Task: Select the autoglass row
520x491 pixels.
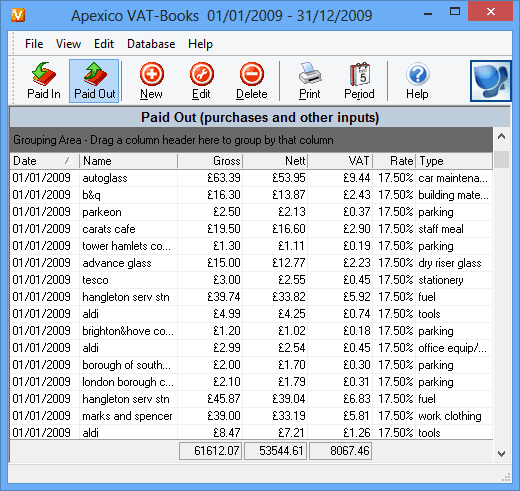Action: pos(251,178)
